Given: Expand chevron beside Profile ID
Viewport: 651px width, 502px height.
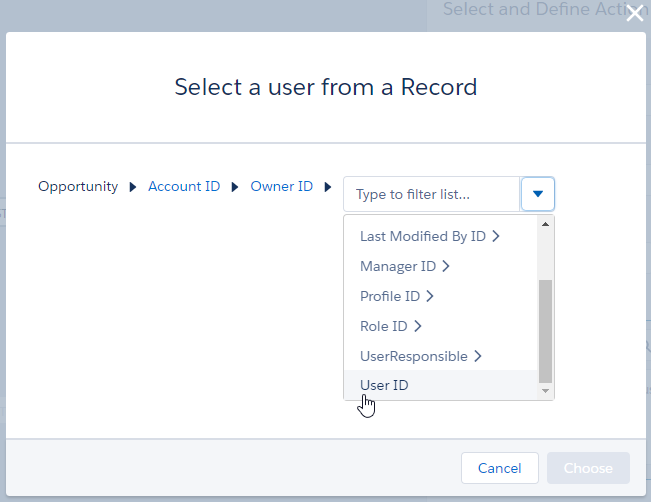Looking at the screenshot, I should [430, 296].
